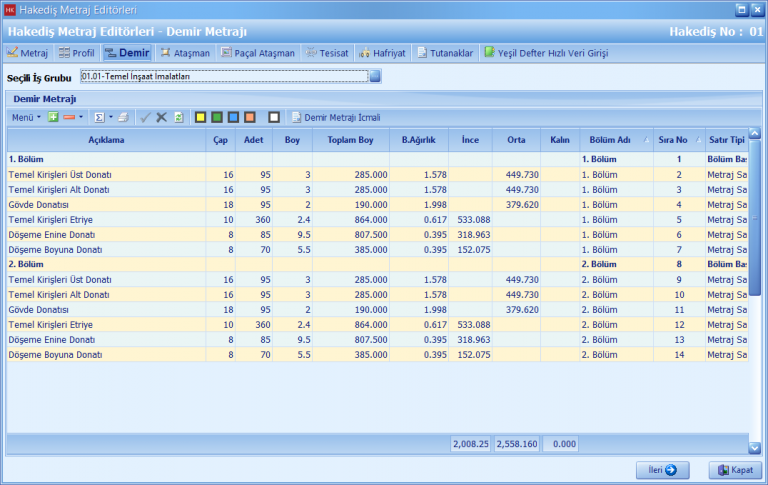Click the green refresh icon
The width and height of the screenshot is (768, 485).
tap(178, 117)
